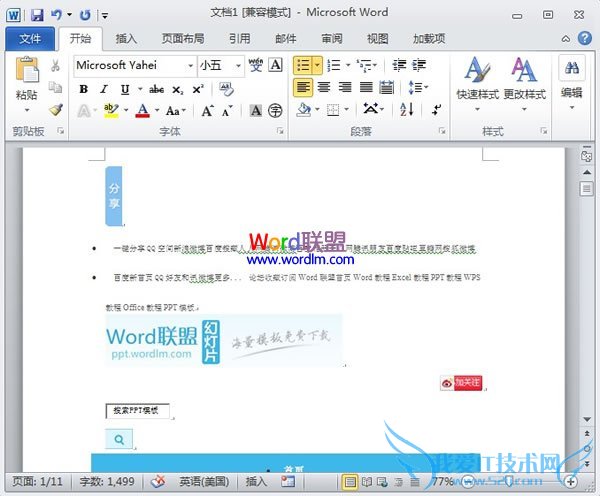
Task: Clear formatting with the eraser icon
Action: pyautogui.click(x=226, y=90)
